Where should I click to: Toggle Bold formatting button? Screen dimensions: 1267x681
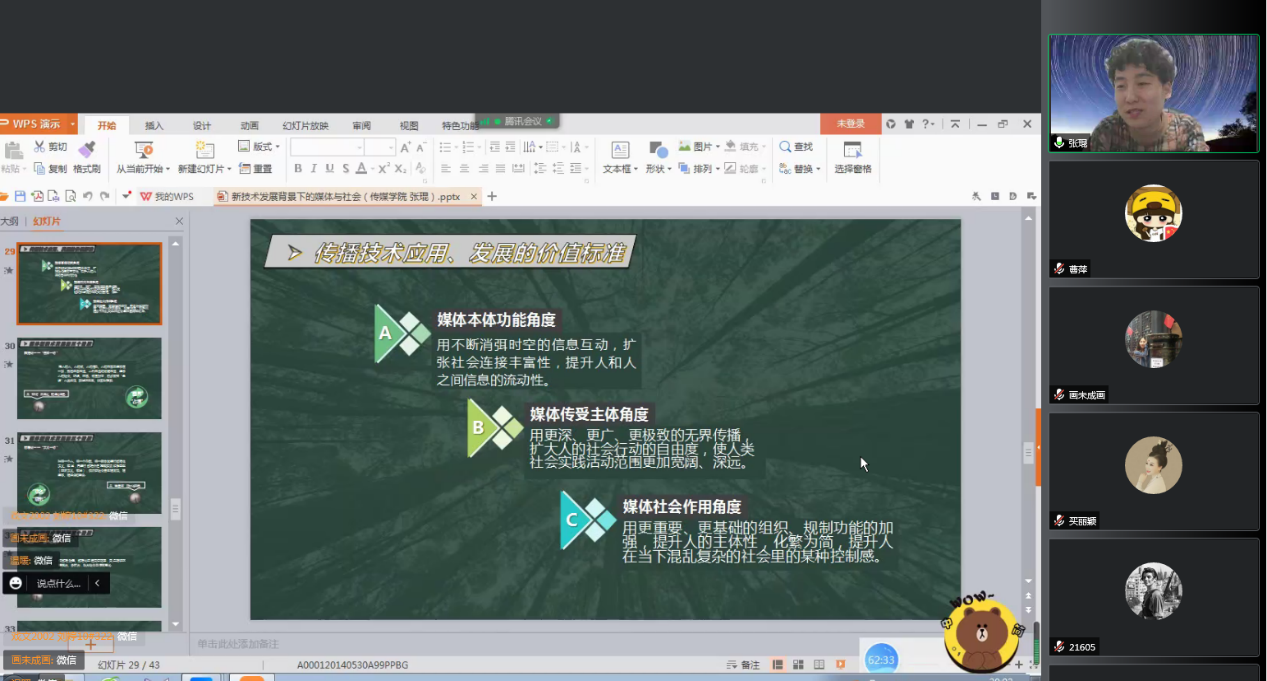[x=297, y=169]
